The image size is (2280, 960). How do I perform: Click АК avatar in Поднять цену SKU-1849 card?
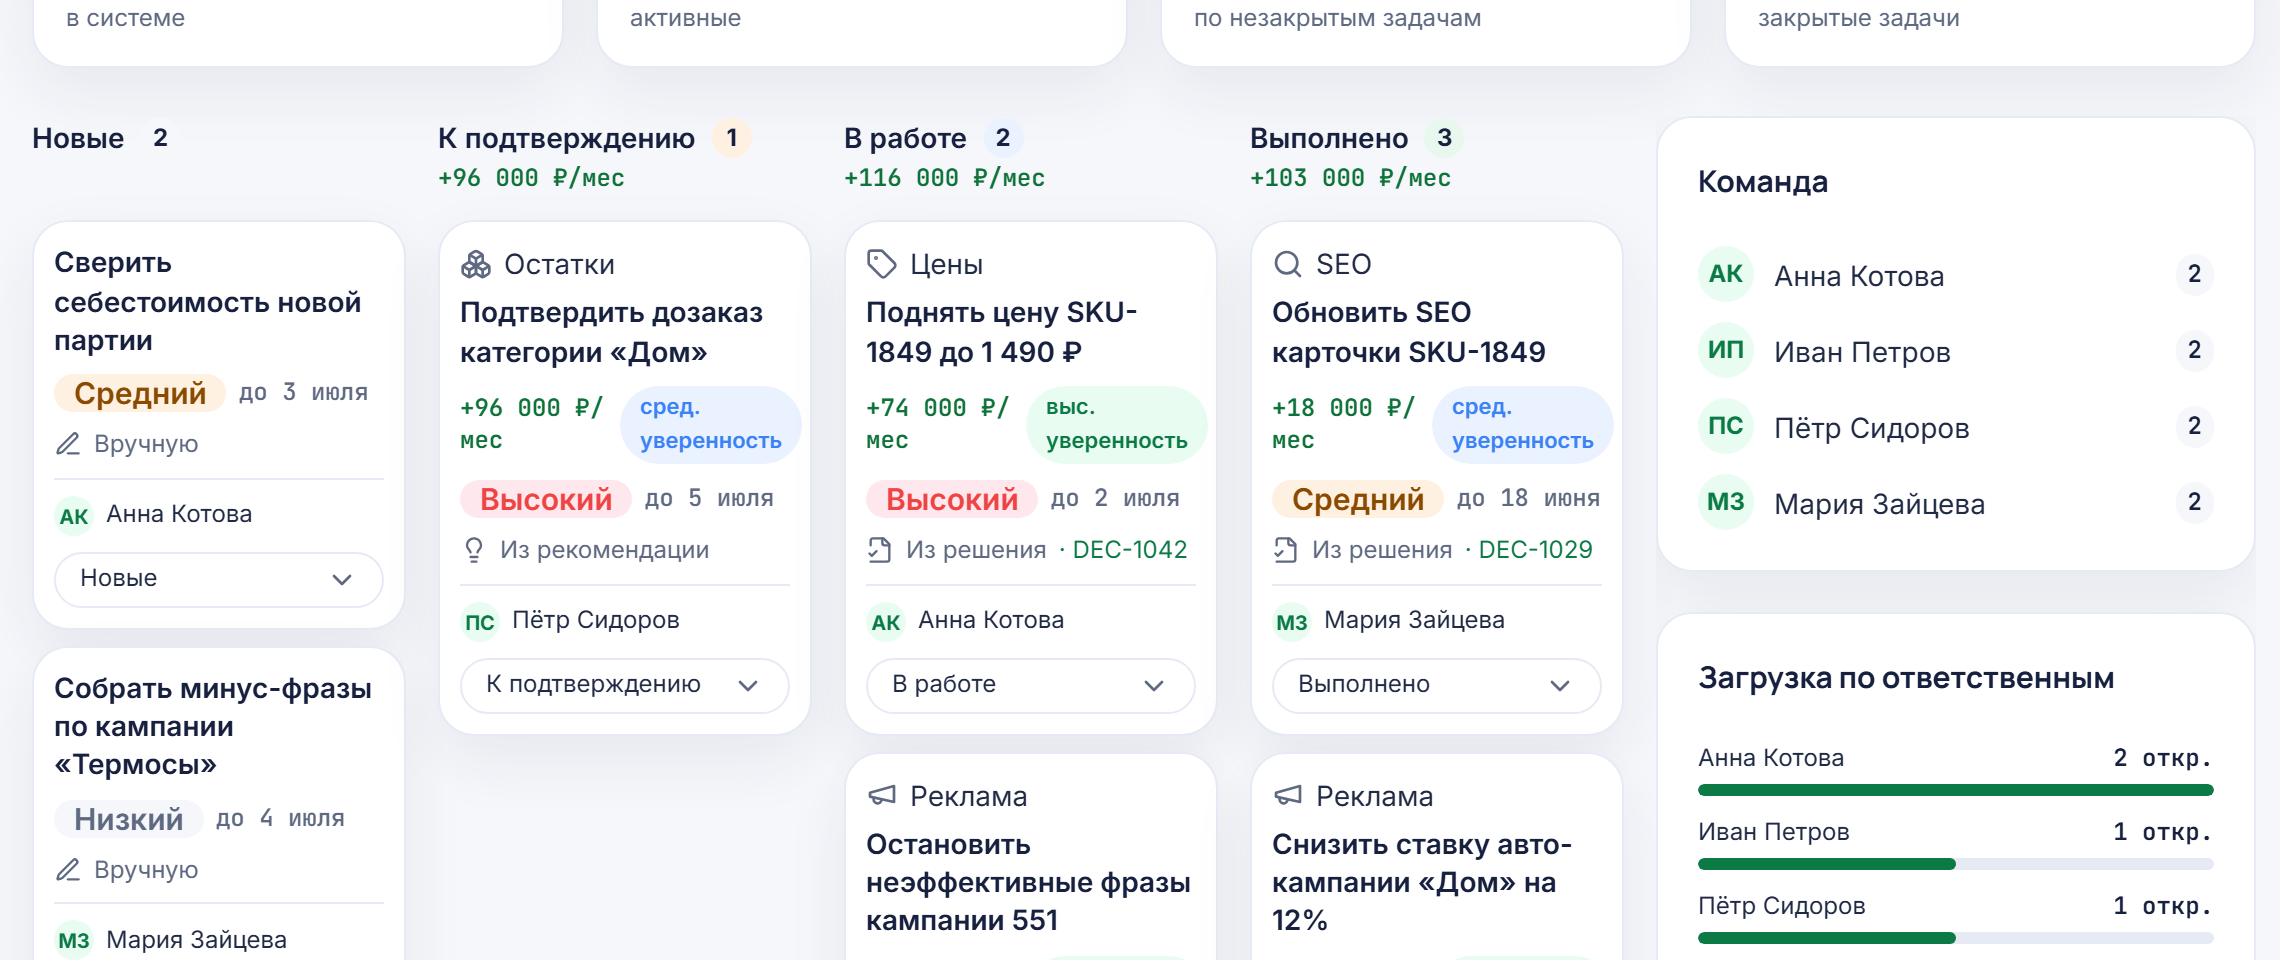[x=886, y=622]
